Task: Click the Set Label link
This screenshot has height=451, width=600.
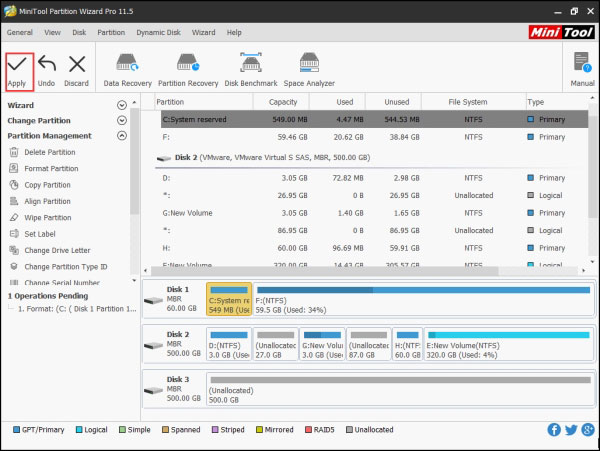Action: [x=40, y=234]
